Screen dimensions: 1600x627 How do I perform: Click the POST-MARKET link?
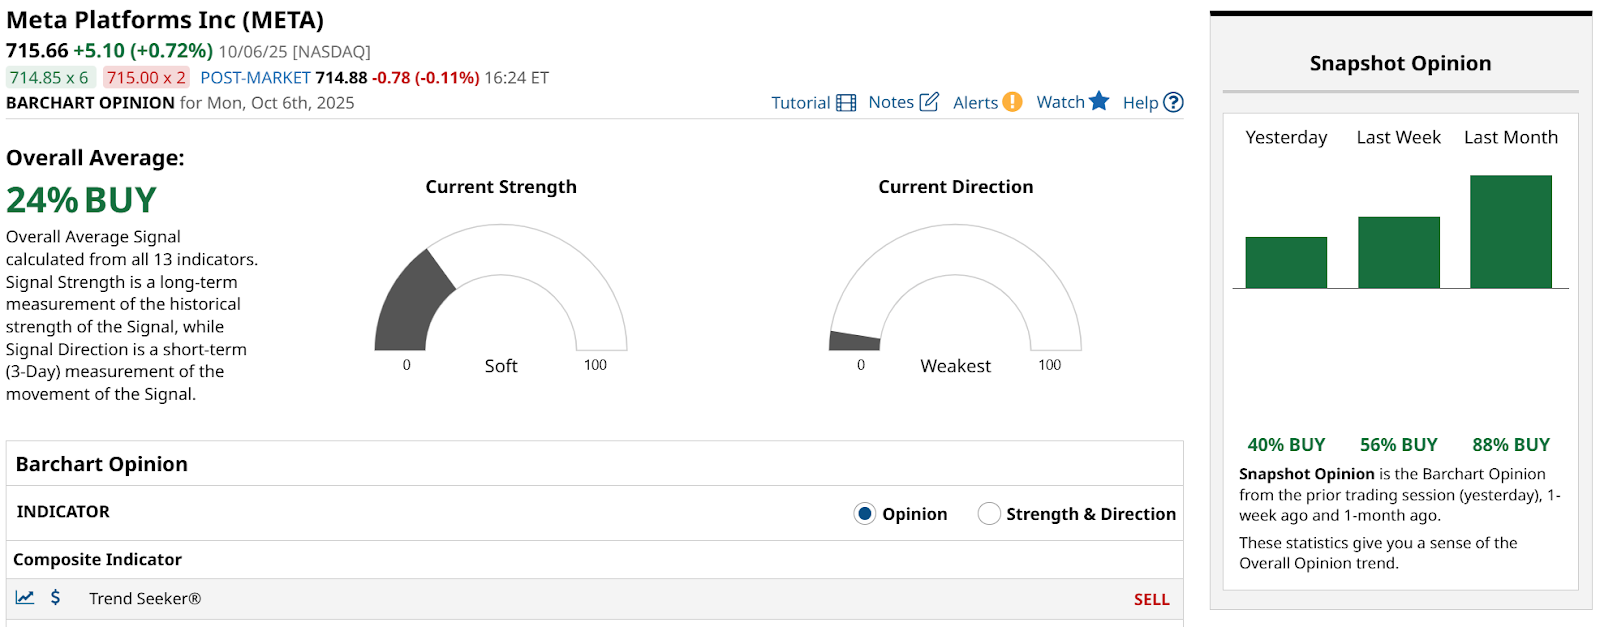click(255, 78)
